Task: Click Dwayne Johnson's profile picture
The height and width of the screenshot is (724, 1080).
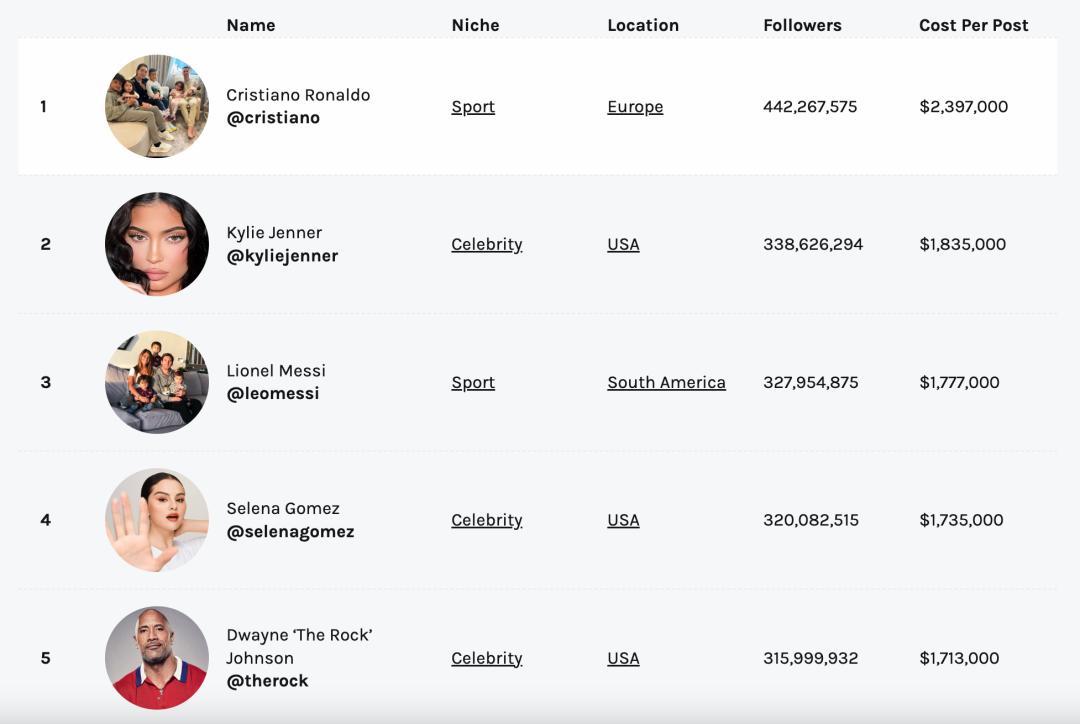Action: [157, 658]
